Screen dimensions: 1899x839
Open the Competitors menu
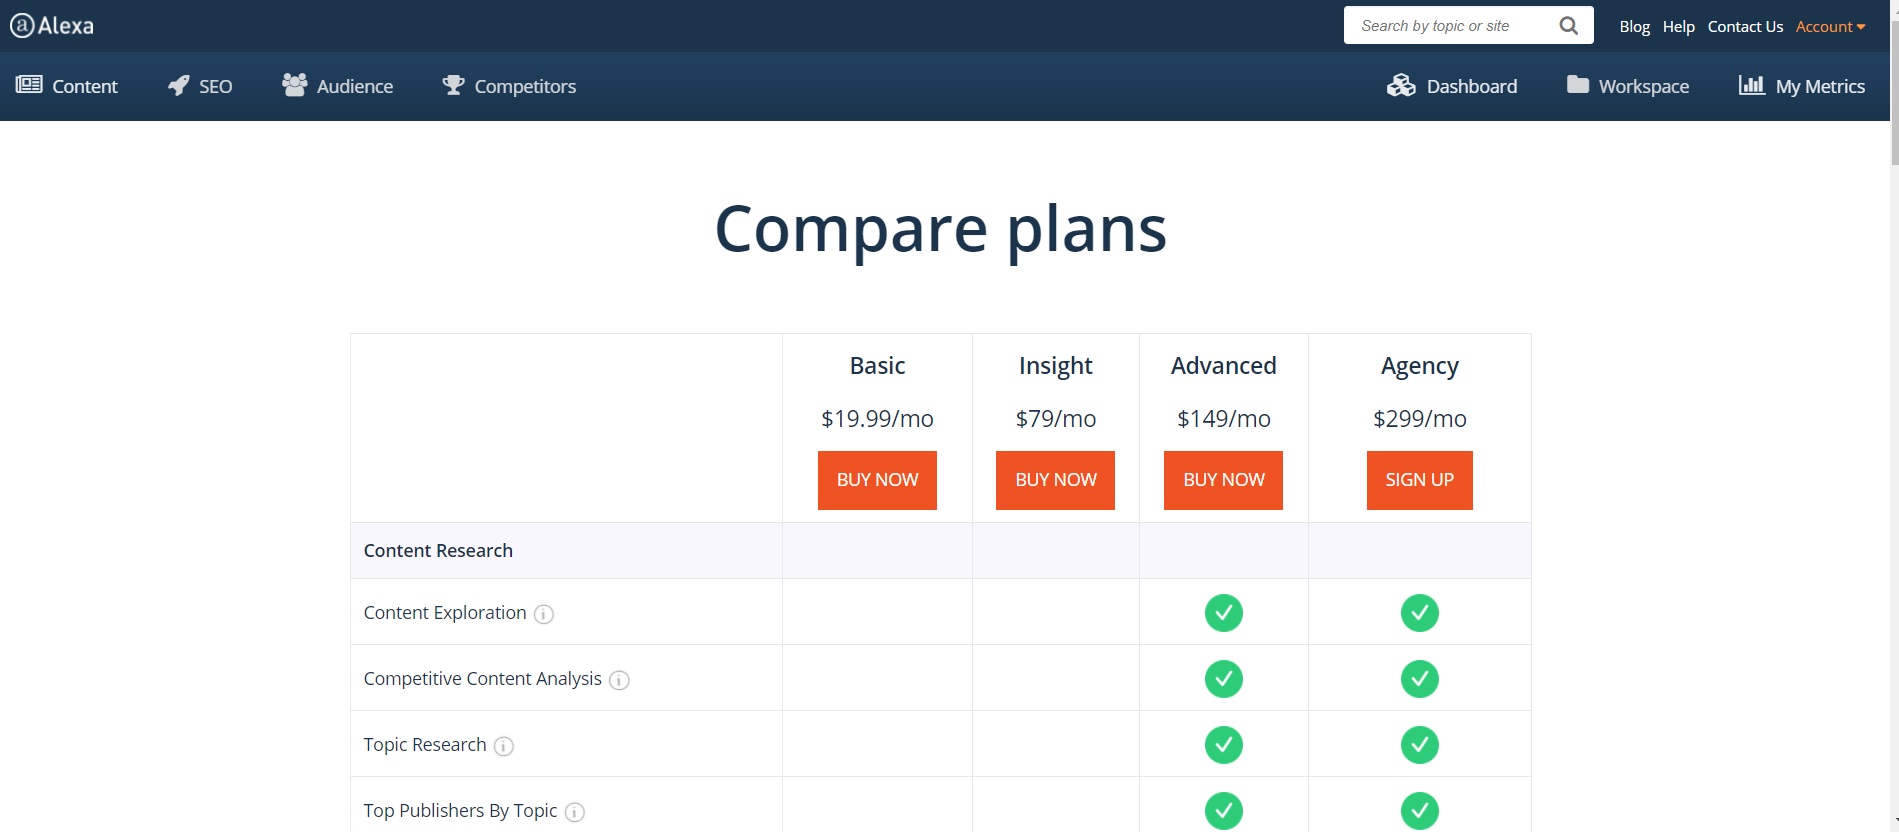509,86
